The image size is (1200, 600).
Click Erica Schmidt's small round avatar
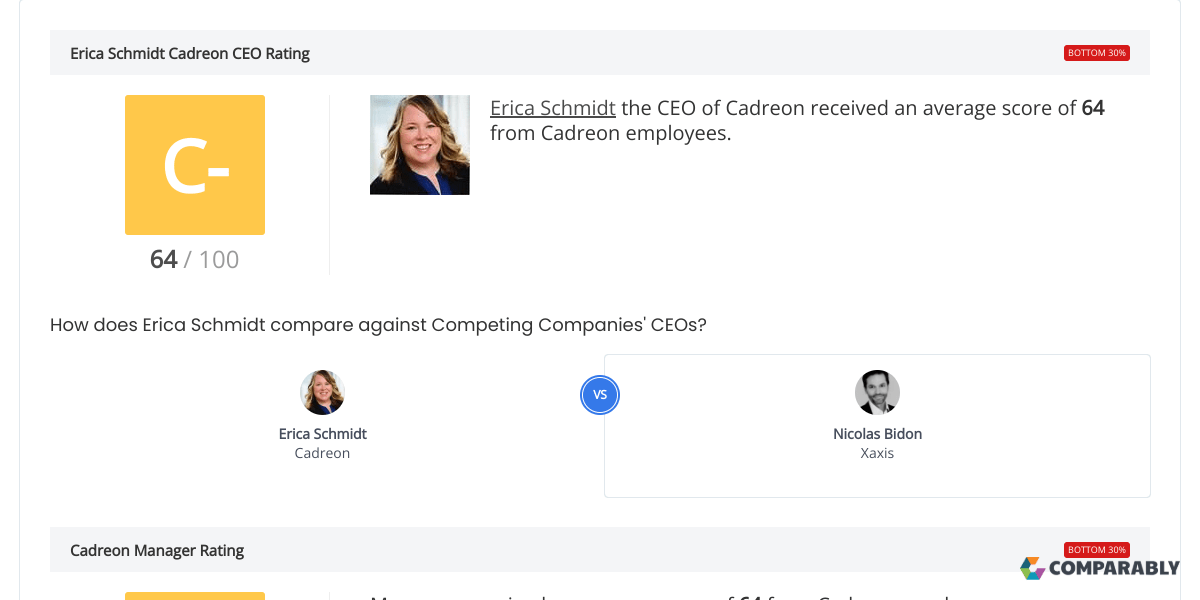322,393
